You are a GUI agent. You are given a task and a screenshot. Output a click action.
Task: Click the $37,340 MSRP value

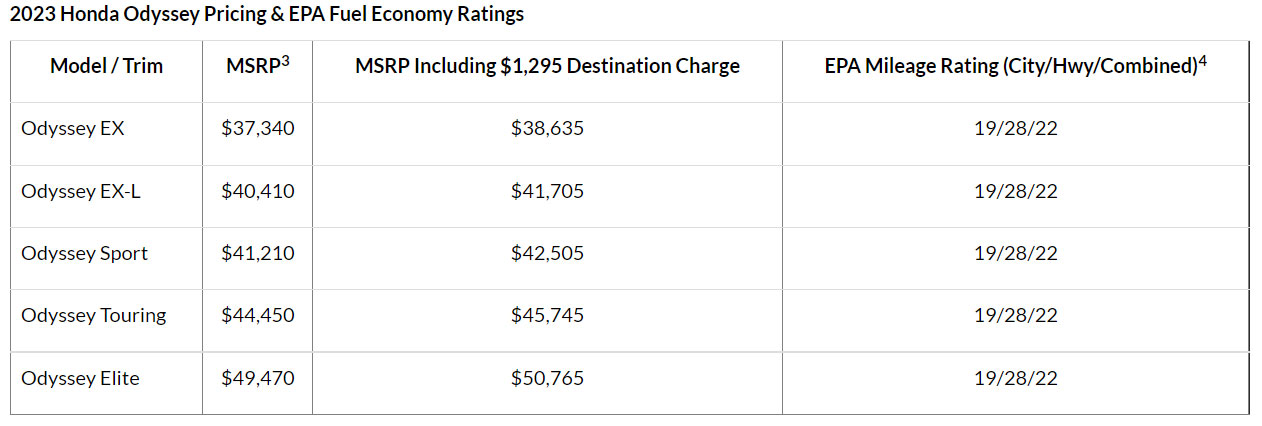pyautogui.click(x=258, y=128)
